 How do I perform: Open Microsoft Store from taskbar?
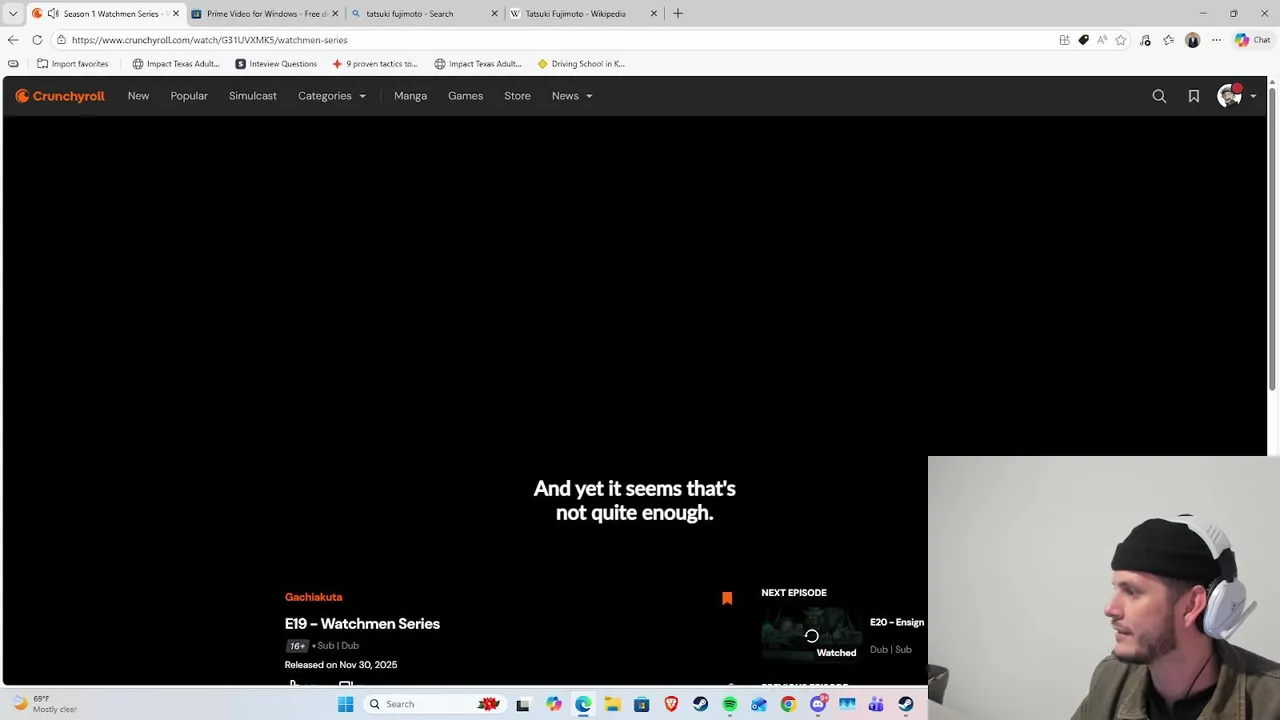642,704
